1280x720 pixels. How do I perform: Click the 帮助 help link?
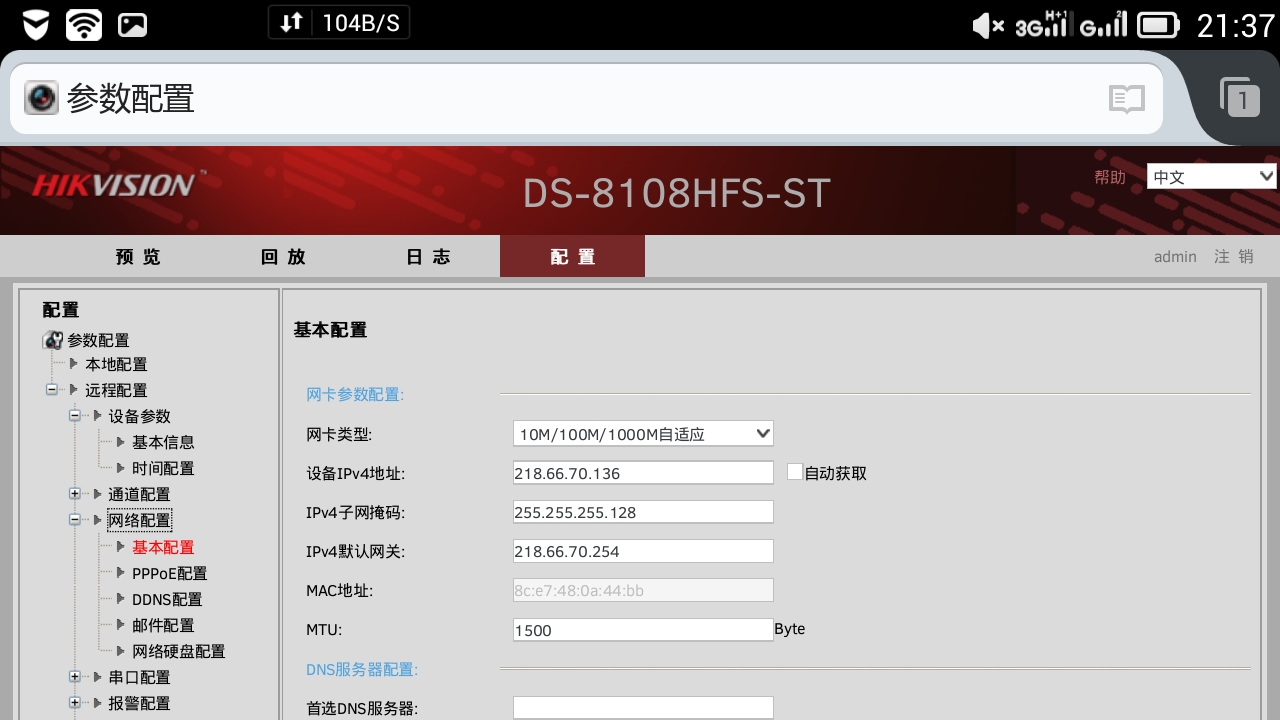1110,177
